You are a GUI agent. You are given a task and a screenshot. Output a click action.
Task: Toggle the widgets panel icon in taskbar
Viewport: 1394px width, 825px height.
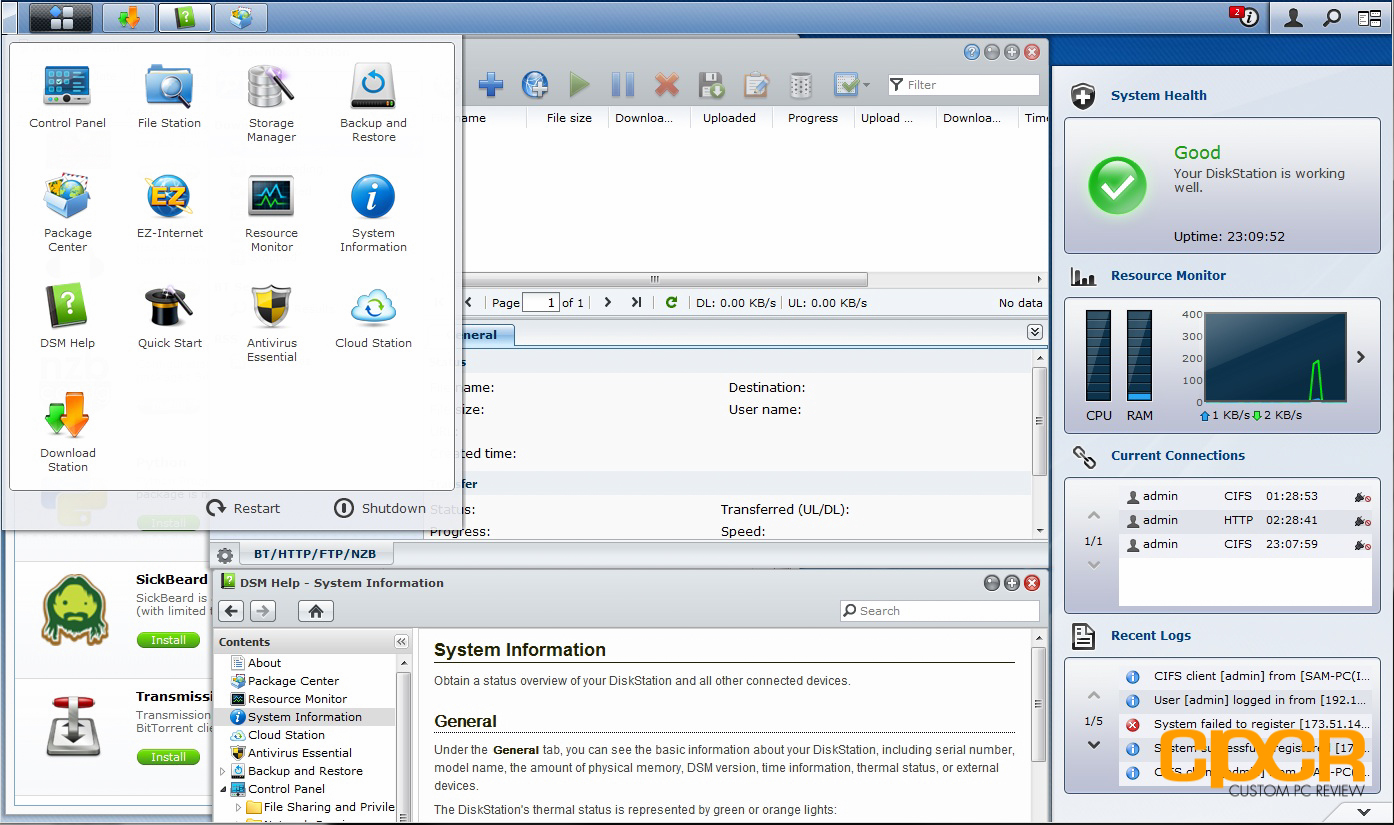pos(1369,17)
